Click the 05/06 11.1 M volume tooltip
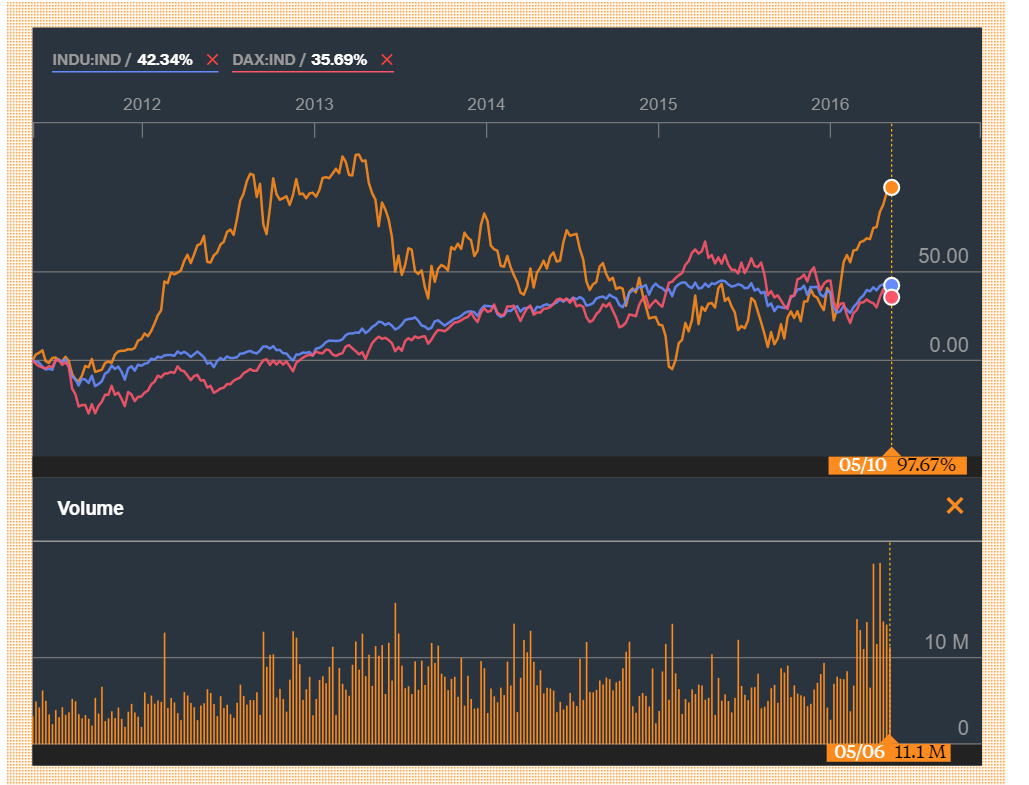 [888, 753]
